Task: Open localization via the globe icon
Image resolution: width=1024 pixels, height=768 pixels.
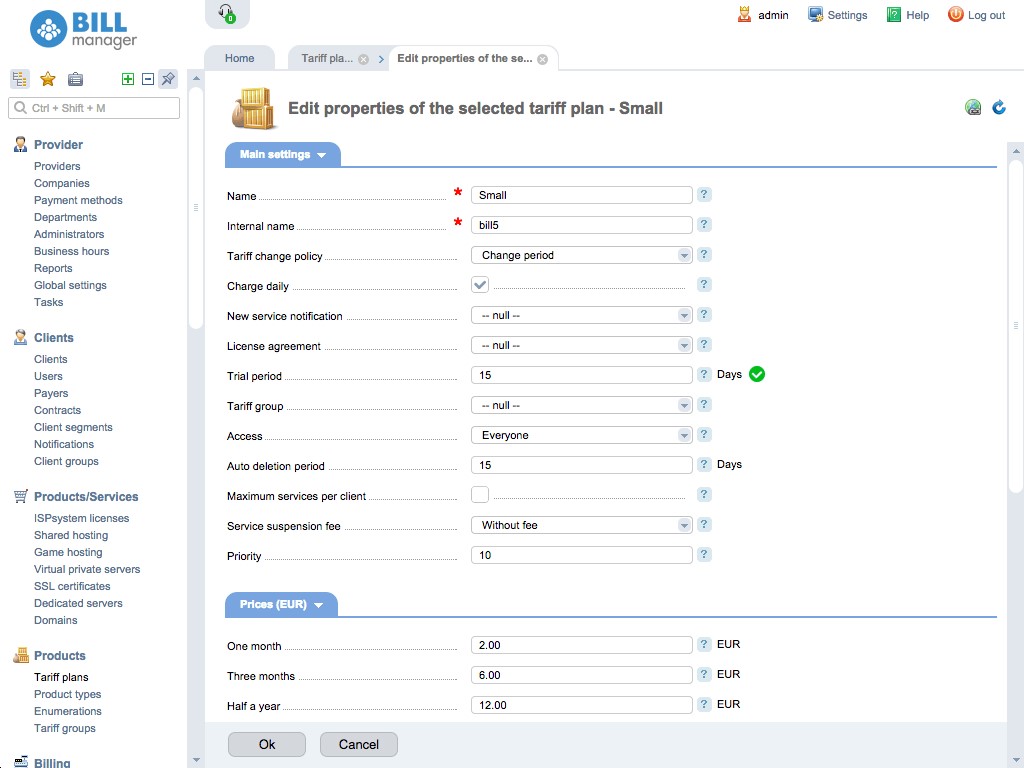Action: pos(973,106)
